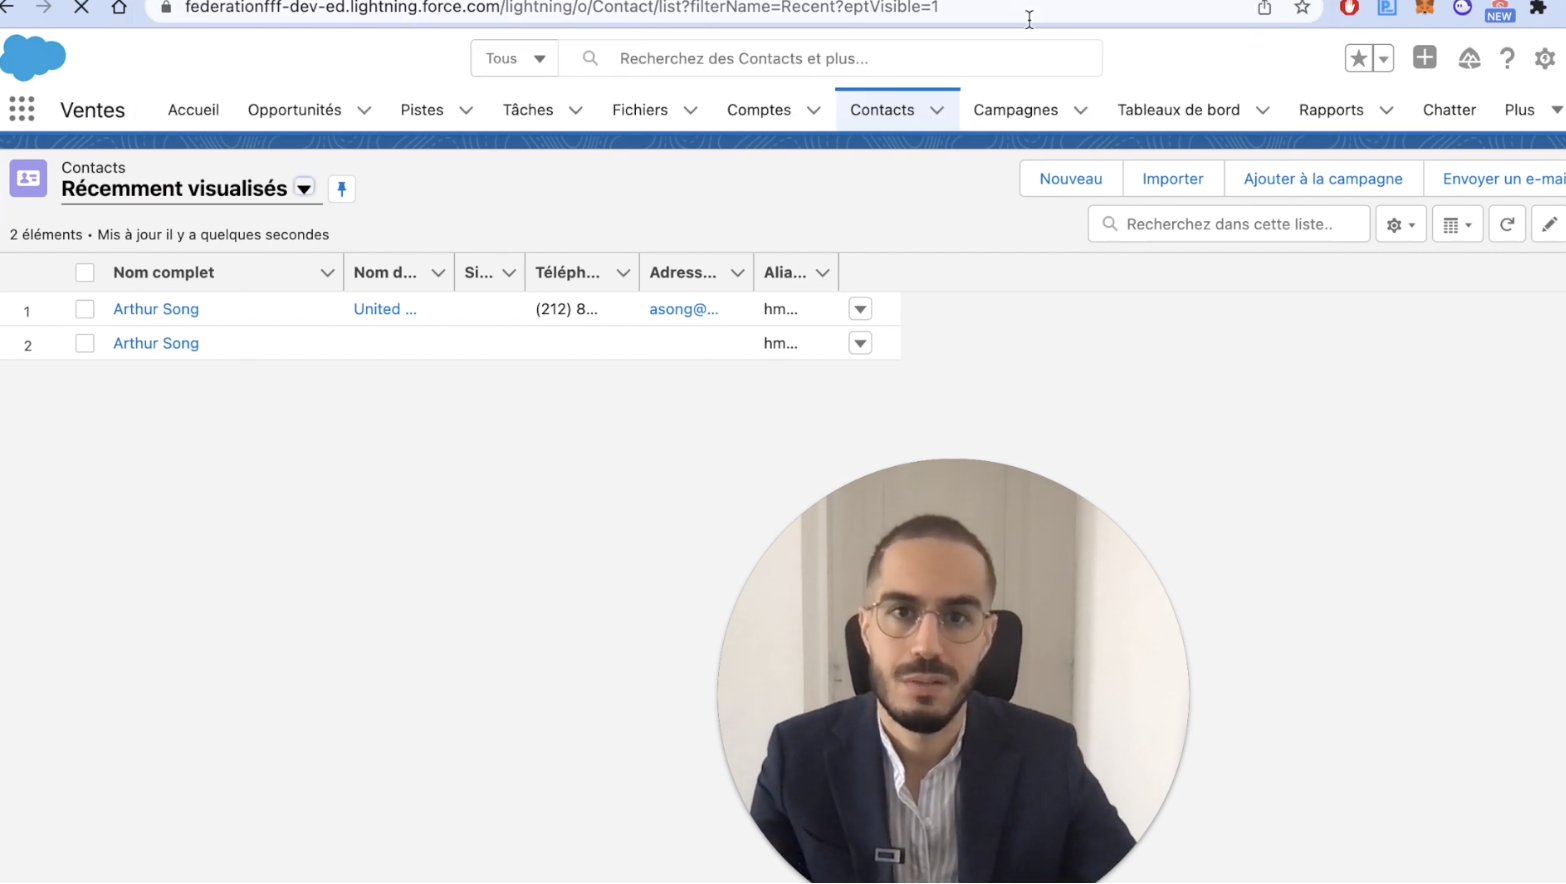The width and height of the screenshot is (1566, 884).
Task: Open the Tous search scope dropdown
Action: click(x=515, y=59)
